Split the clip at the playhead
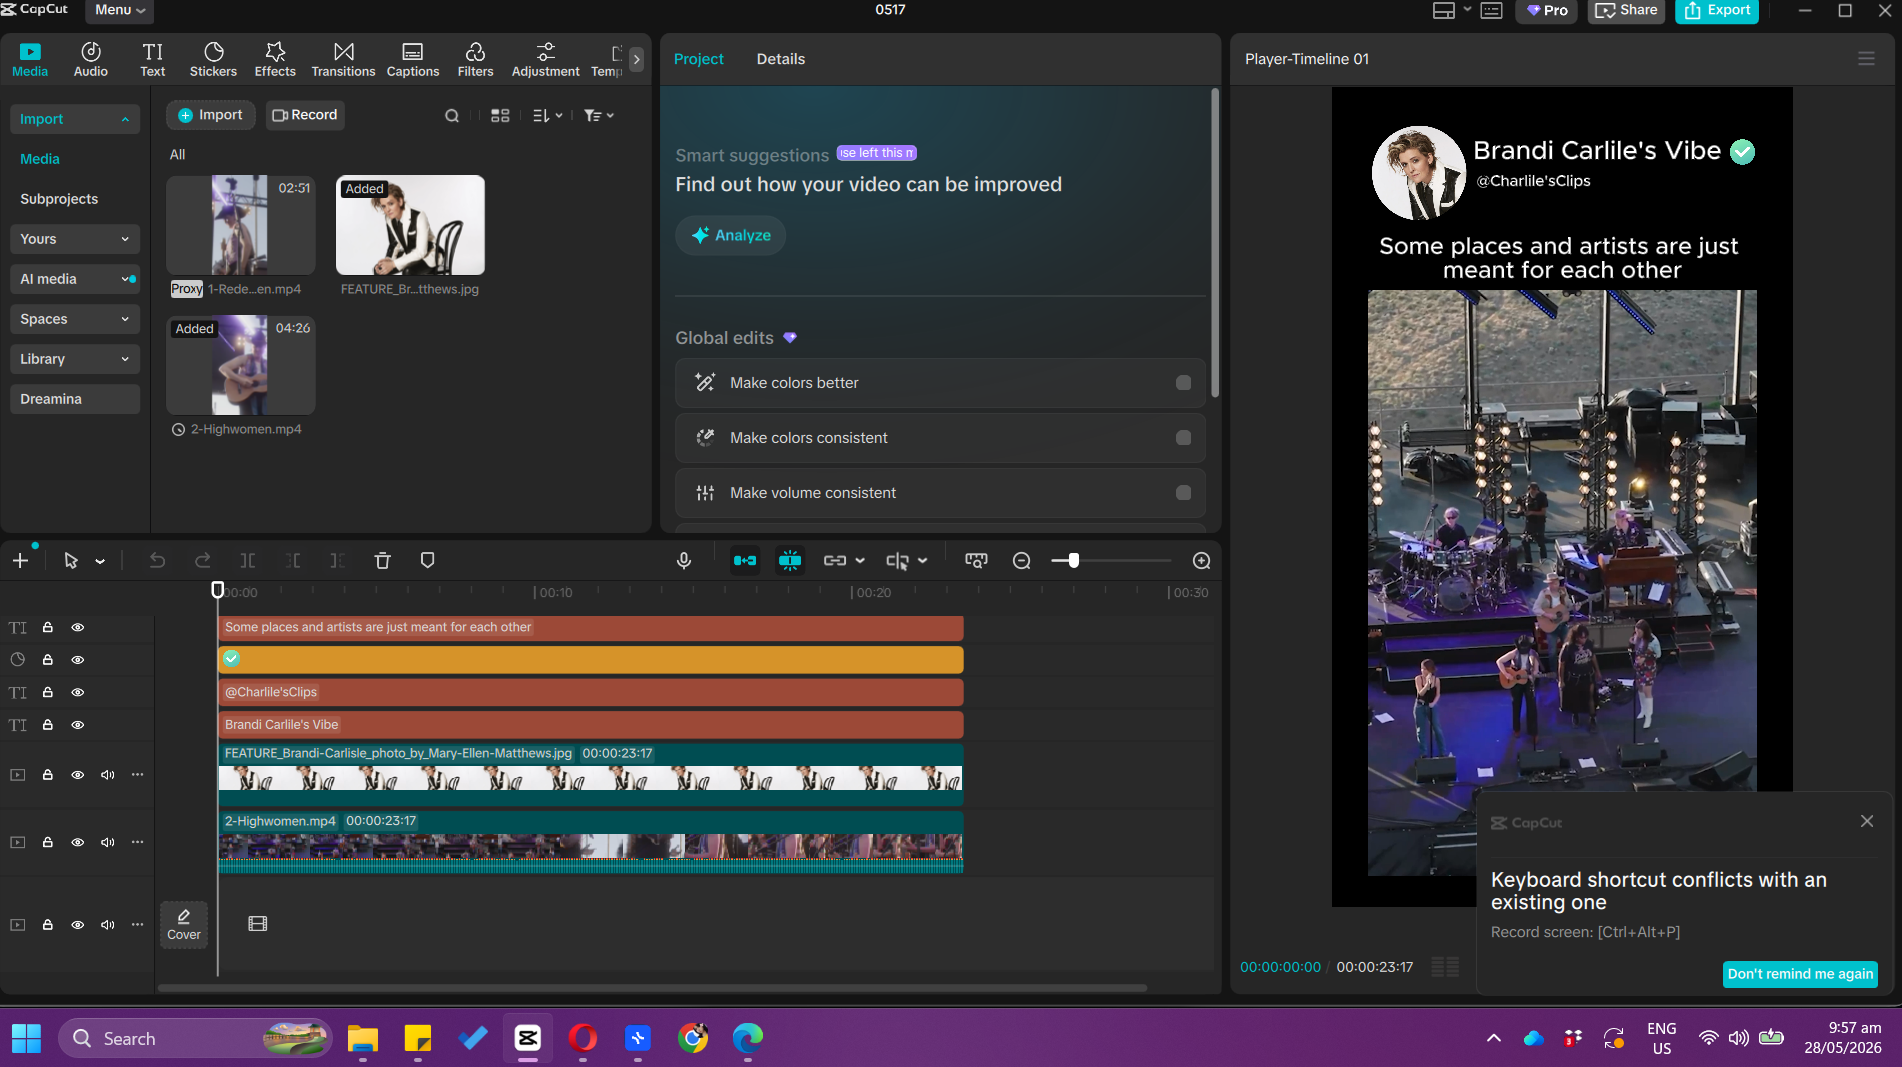This screenshot has height=1067, width=1902. (x=248, y=560)
